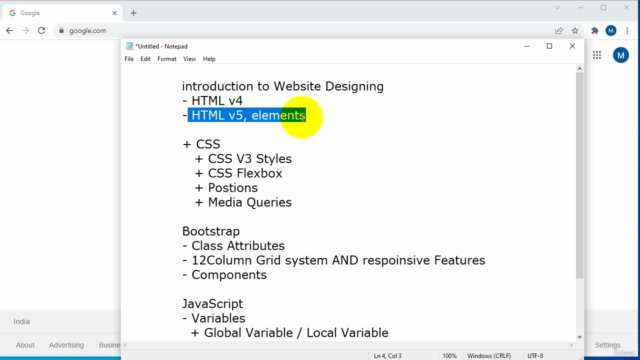The width and height of the screenshot is (640, 360).
Task: Click the '+ Postions' line
Action: pos(226,188)
